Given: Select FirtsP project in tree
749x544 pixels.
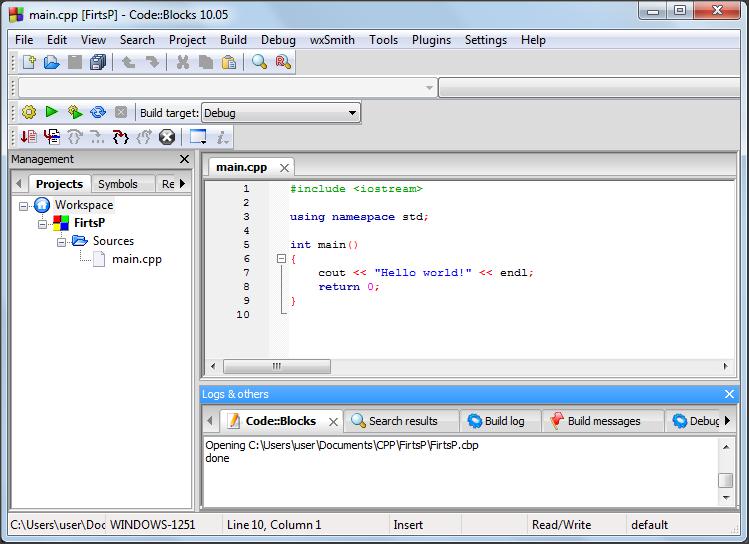Looking at the screenshot, I should 89,223.
